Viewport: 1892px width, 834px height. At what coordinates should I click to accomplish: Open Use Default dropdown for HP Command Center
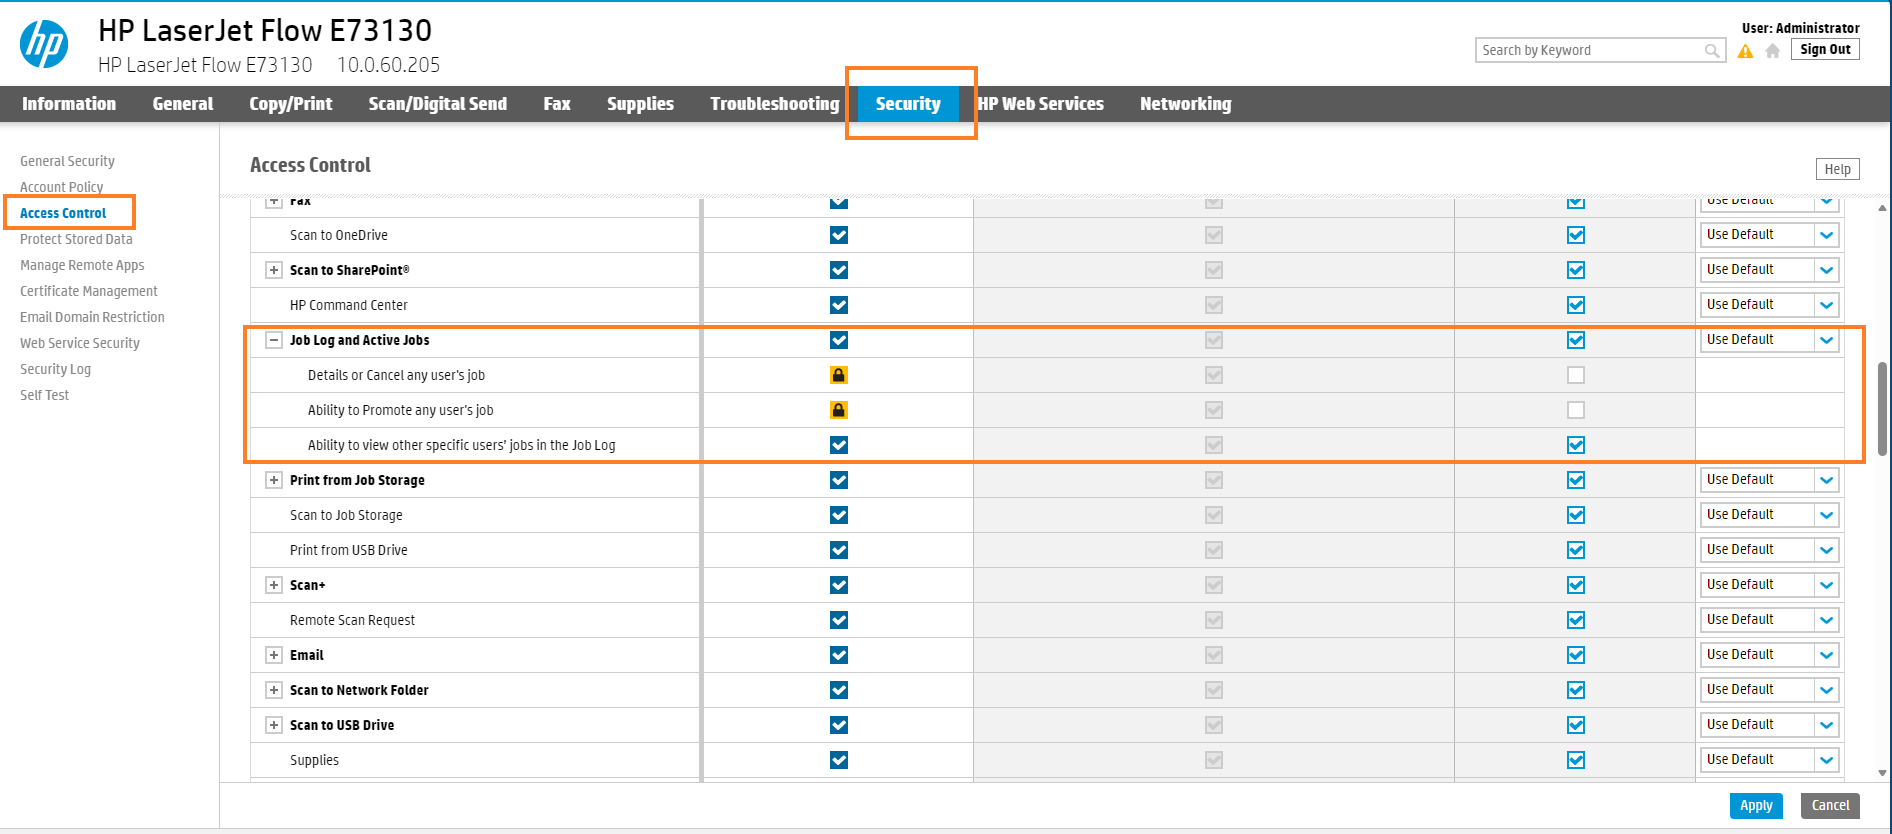pos(1770,305)
